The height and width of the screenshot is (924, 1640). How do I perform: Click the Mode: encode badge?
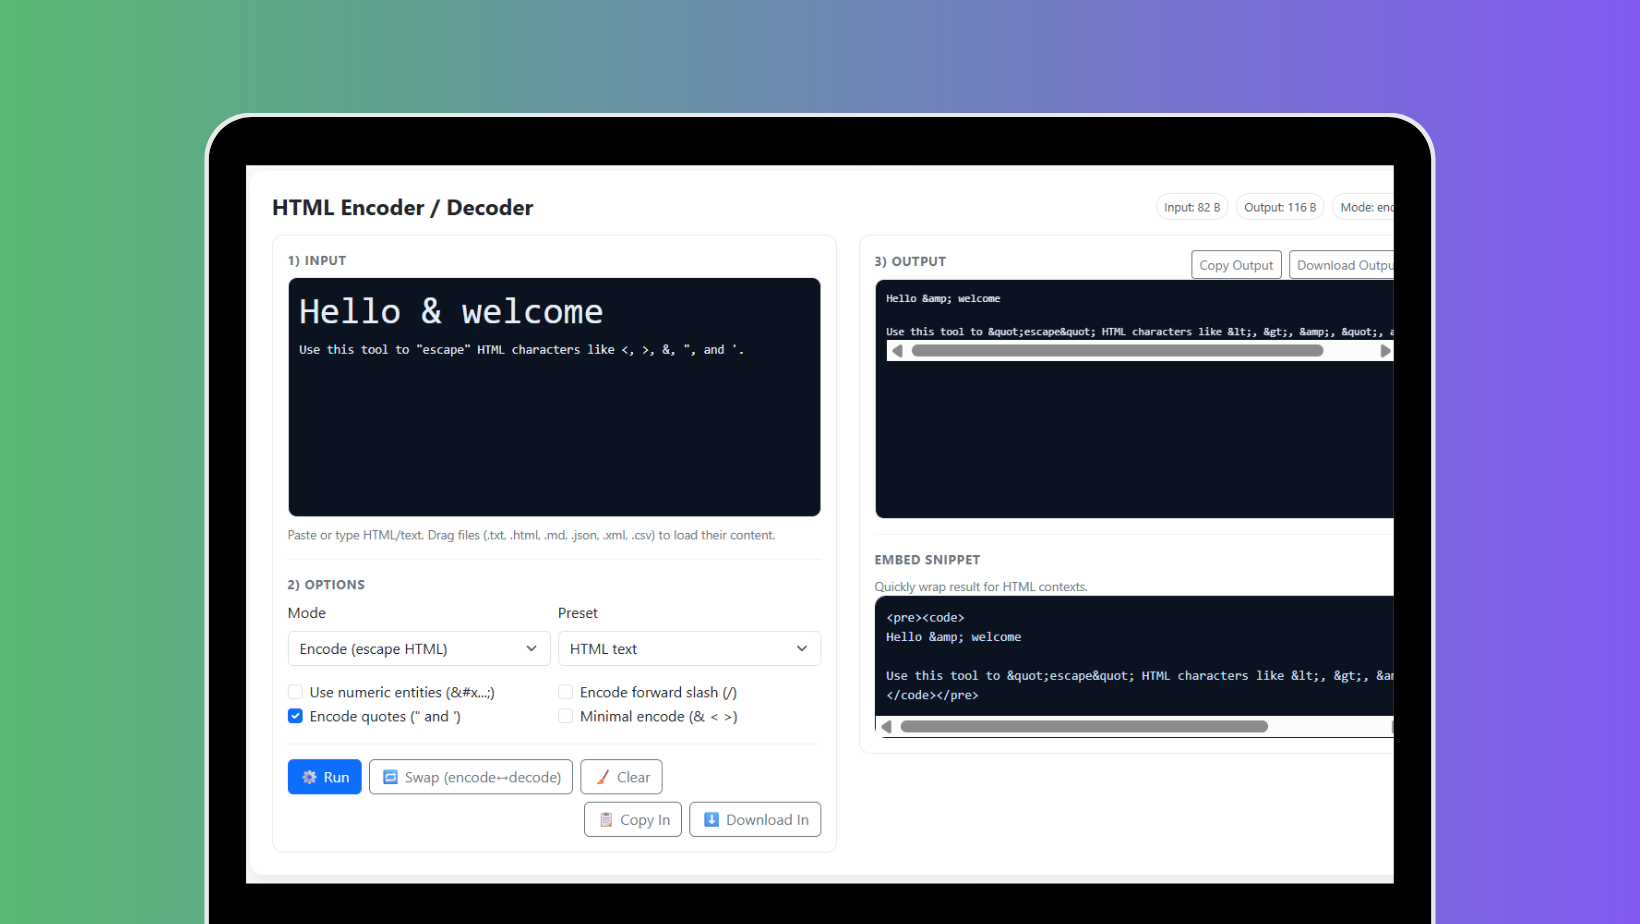(1369, 206)
